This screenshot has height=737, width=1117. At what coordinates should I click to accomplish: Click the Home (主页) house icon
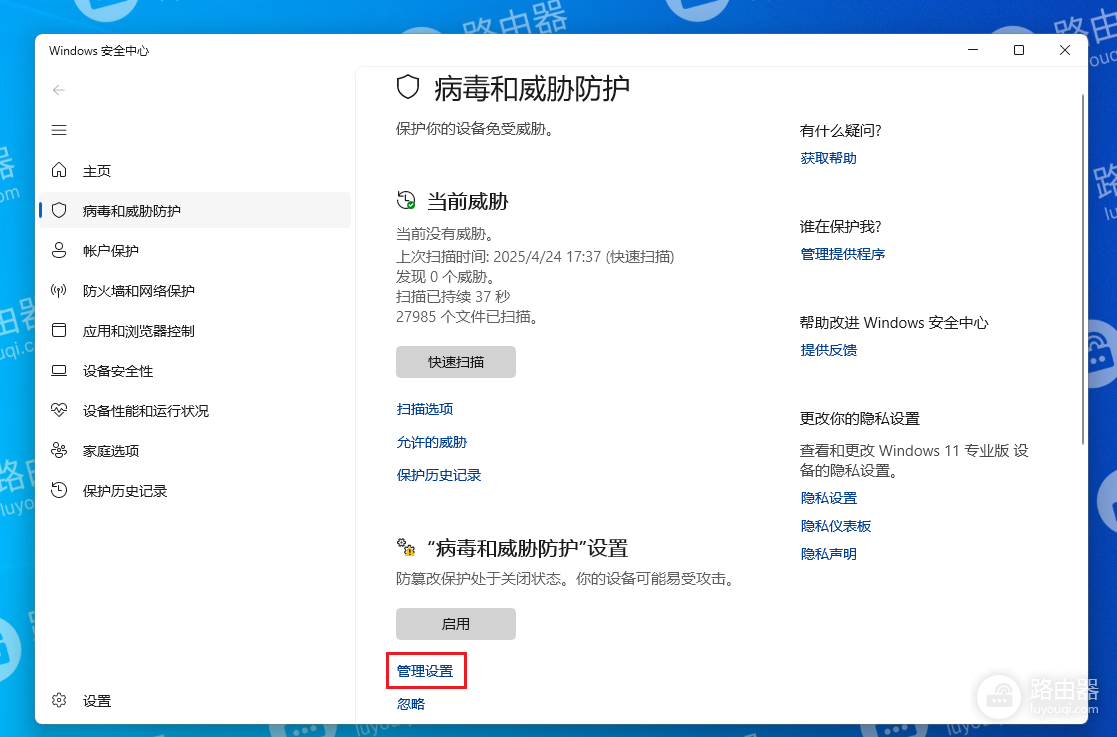[59, 171]
